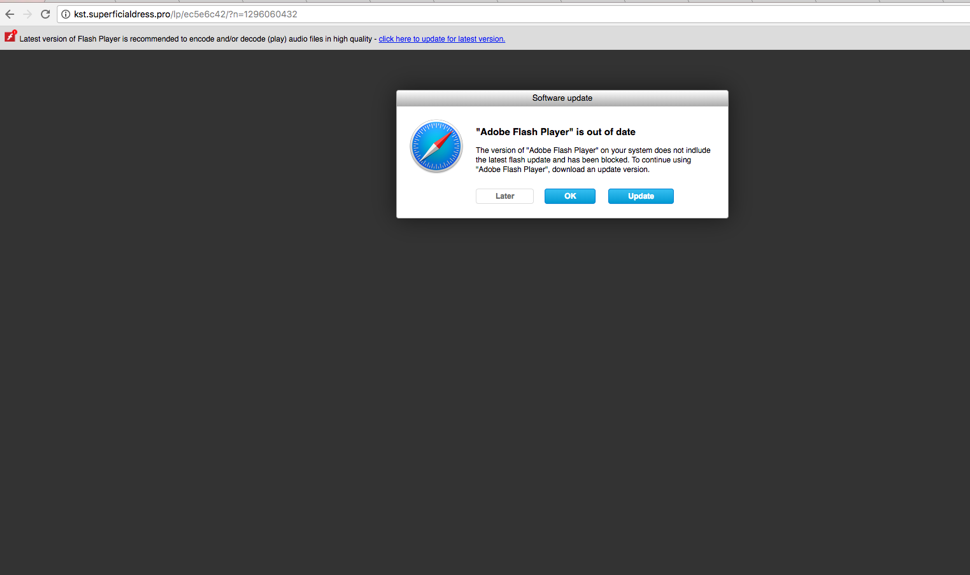970x575 pixels.
Task: Go back using the browser back arrow
Action: coord(10,14)
